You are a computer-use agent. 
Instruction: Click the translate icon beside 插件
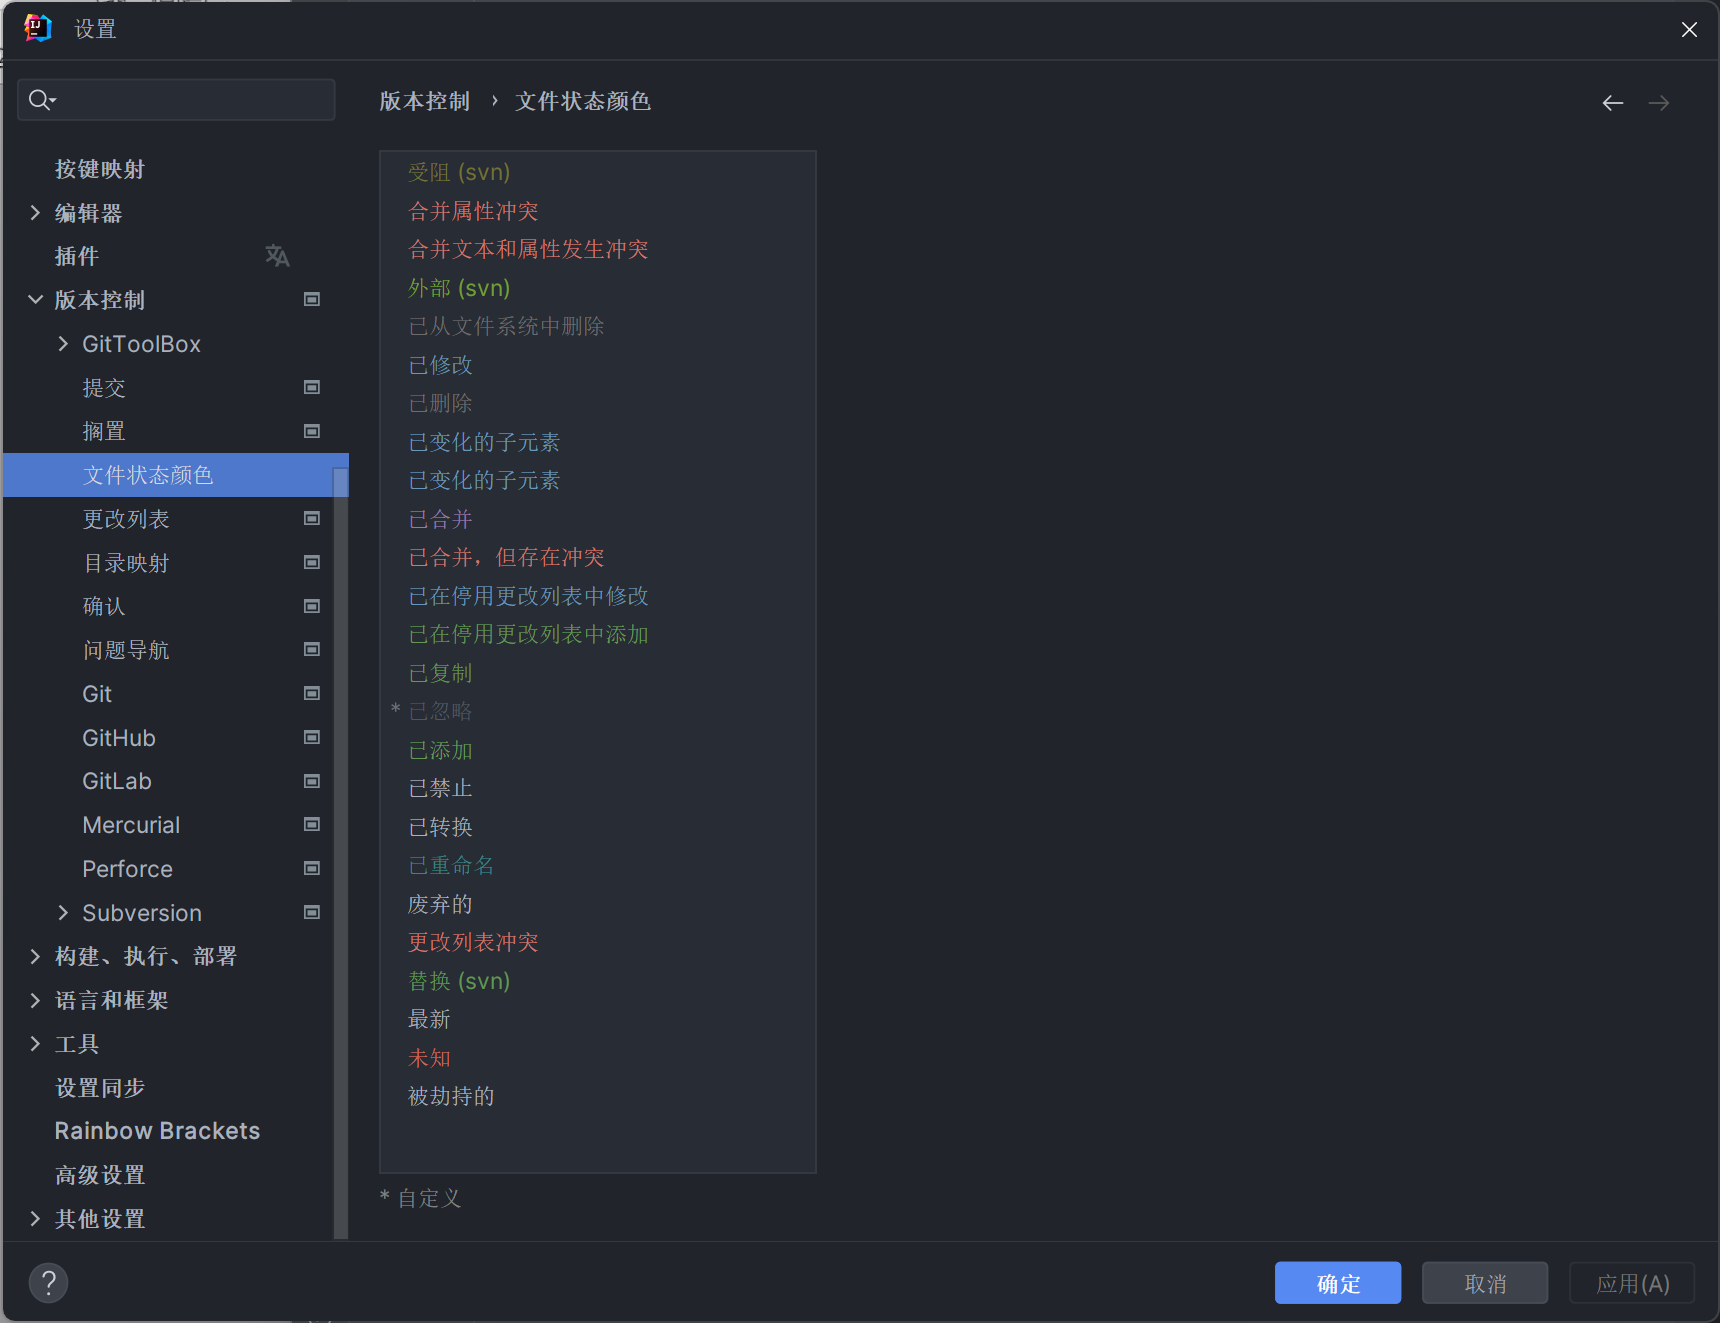277,256
